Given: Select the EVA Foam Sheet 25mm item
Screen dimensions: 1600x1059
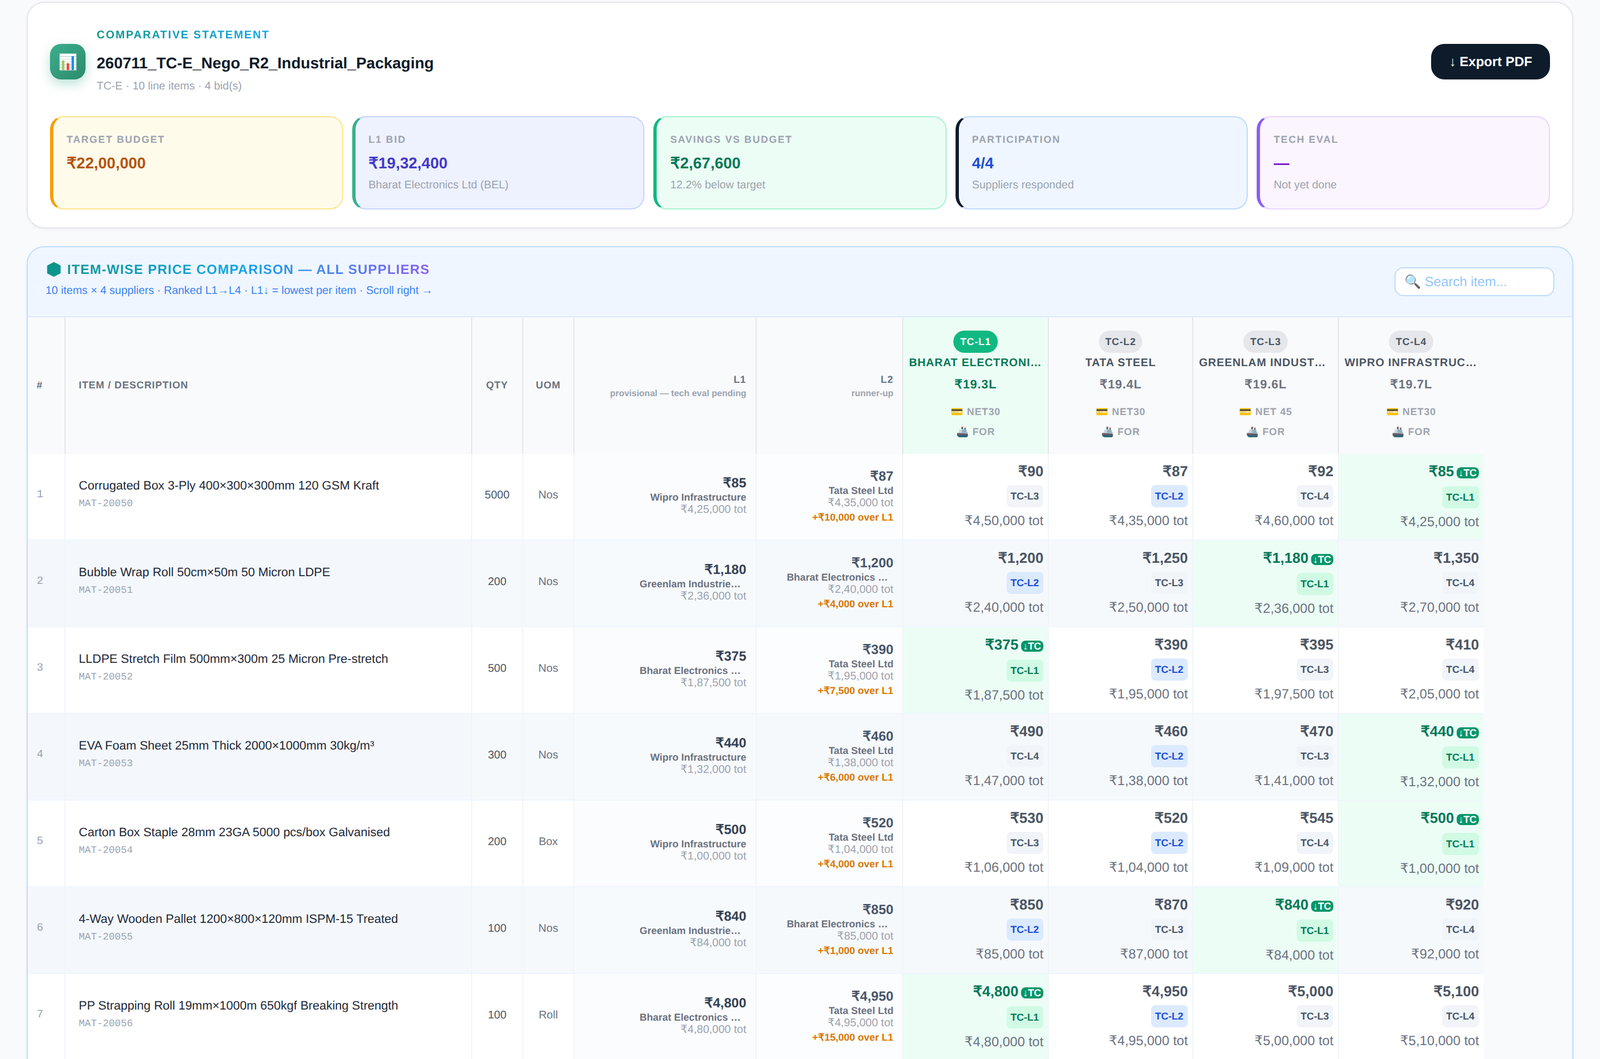Looking at the screenshot, I should (226, 746).
